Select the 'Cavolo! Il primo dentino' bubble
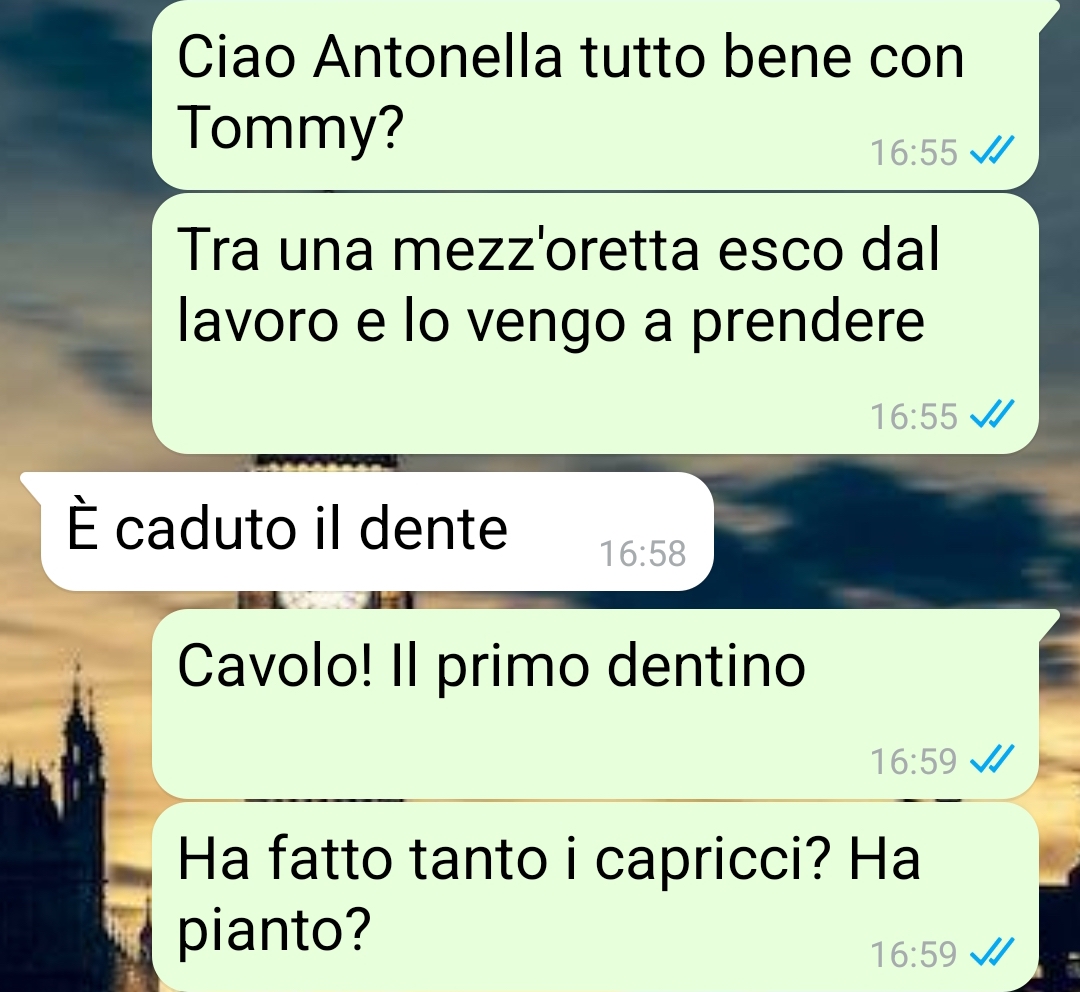The image size is (1080, 992). point(596,704)
